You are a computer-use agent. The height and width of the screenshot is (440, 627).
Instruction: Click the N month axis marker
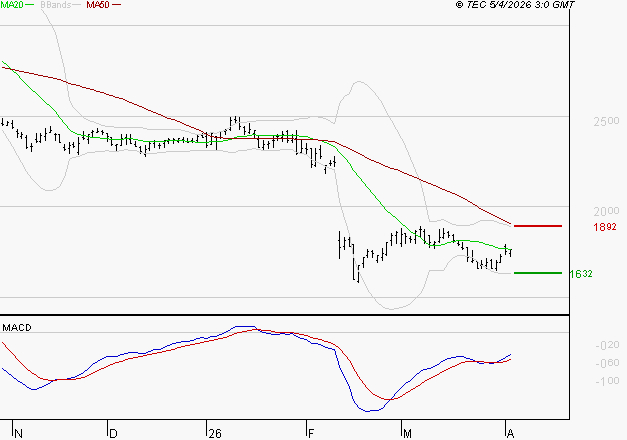18,434
